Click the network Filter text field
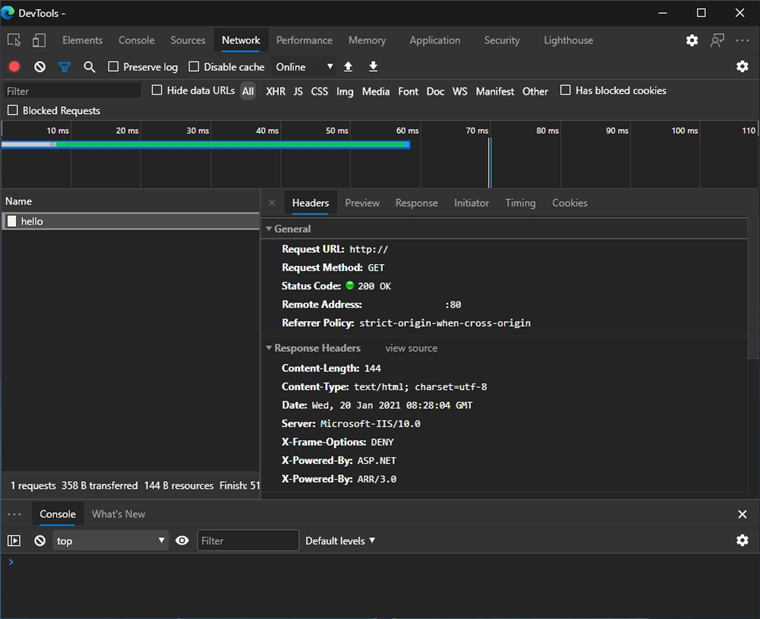This screenshot has height=619, width=760. point(72,91)
